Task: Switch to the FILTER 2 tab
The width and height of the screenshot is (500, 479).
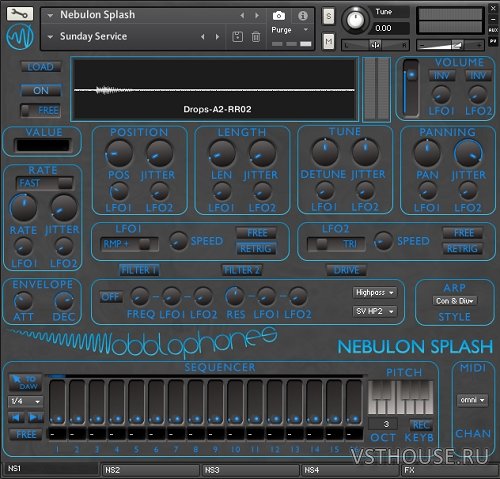Action: [x=242, y=270]
